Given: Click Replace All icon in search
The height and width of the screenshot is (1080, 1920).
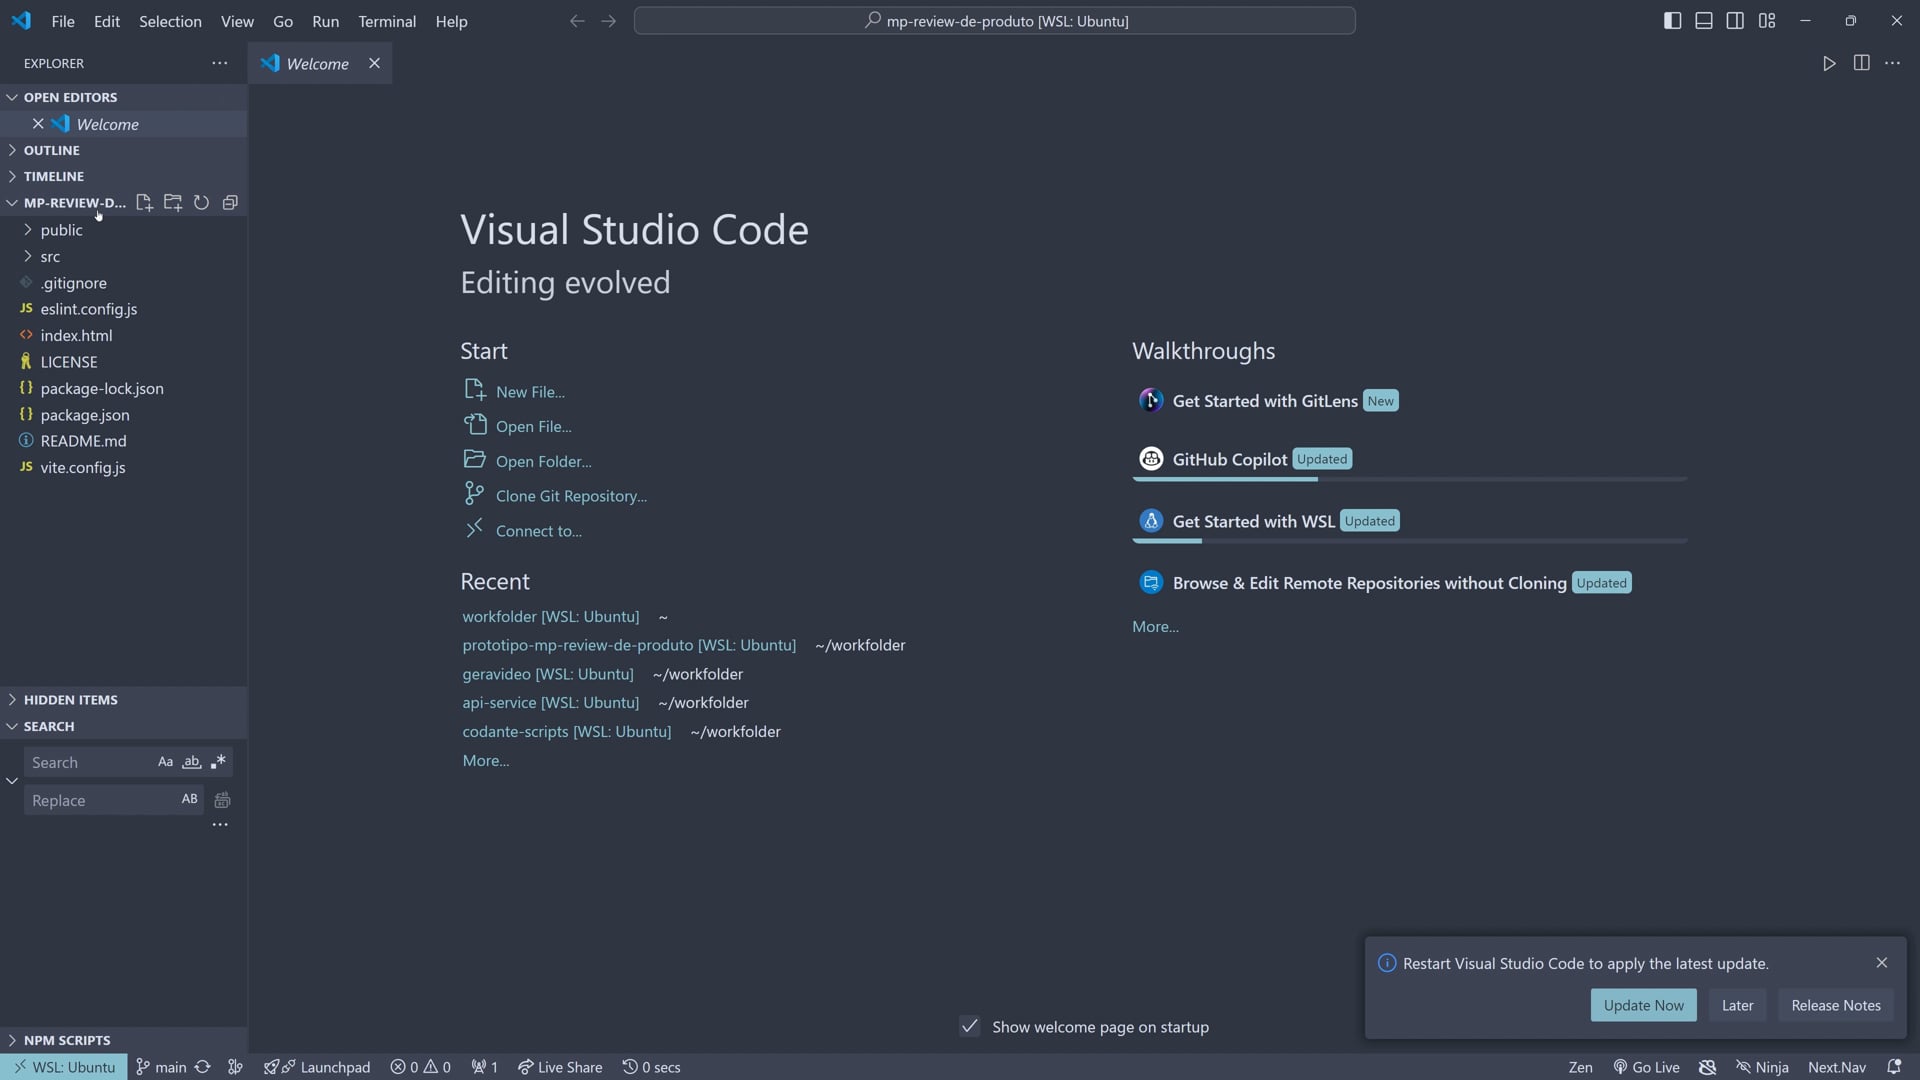Looking at the screenshot, I should [222, 800].
